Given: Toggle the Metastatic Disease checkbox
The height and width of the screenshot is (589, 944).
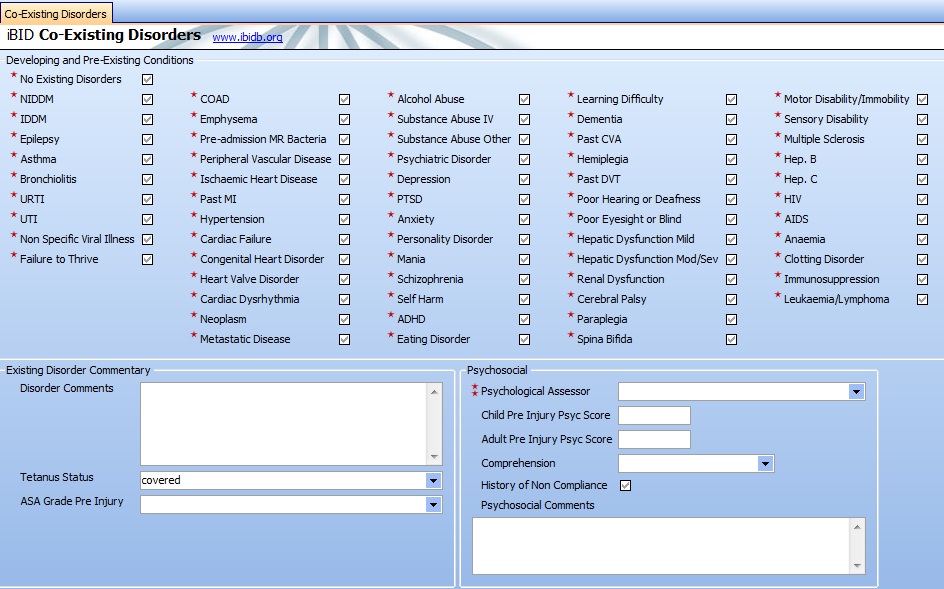Looking at the screenshot, I should point(344,339).
